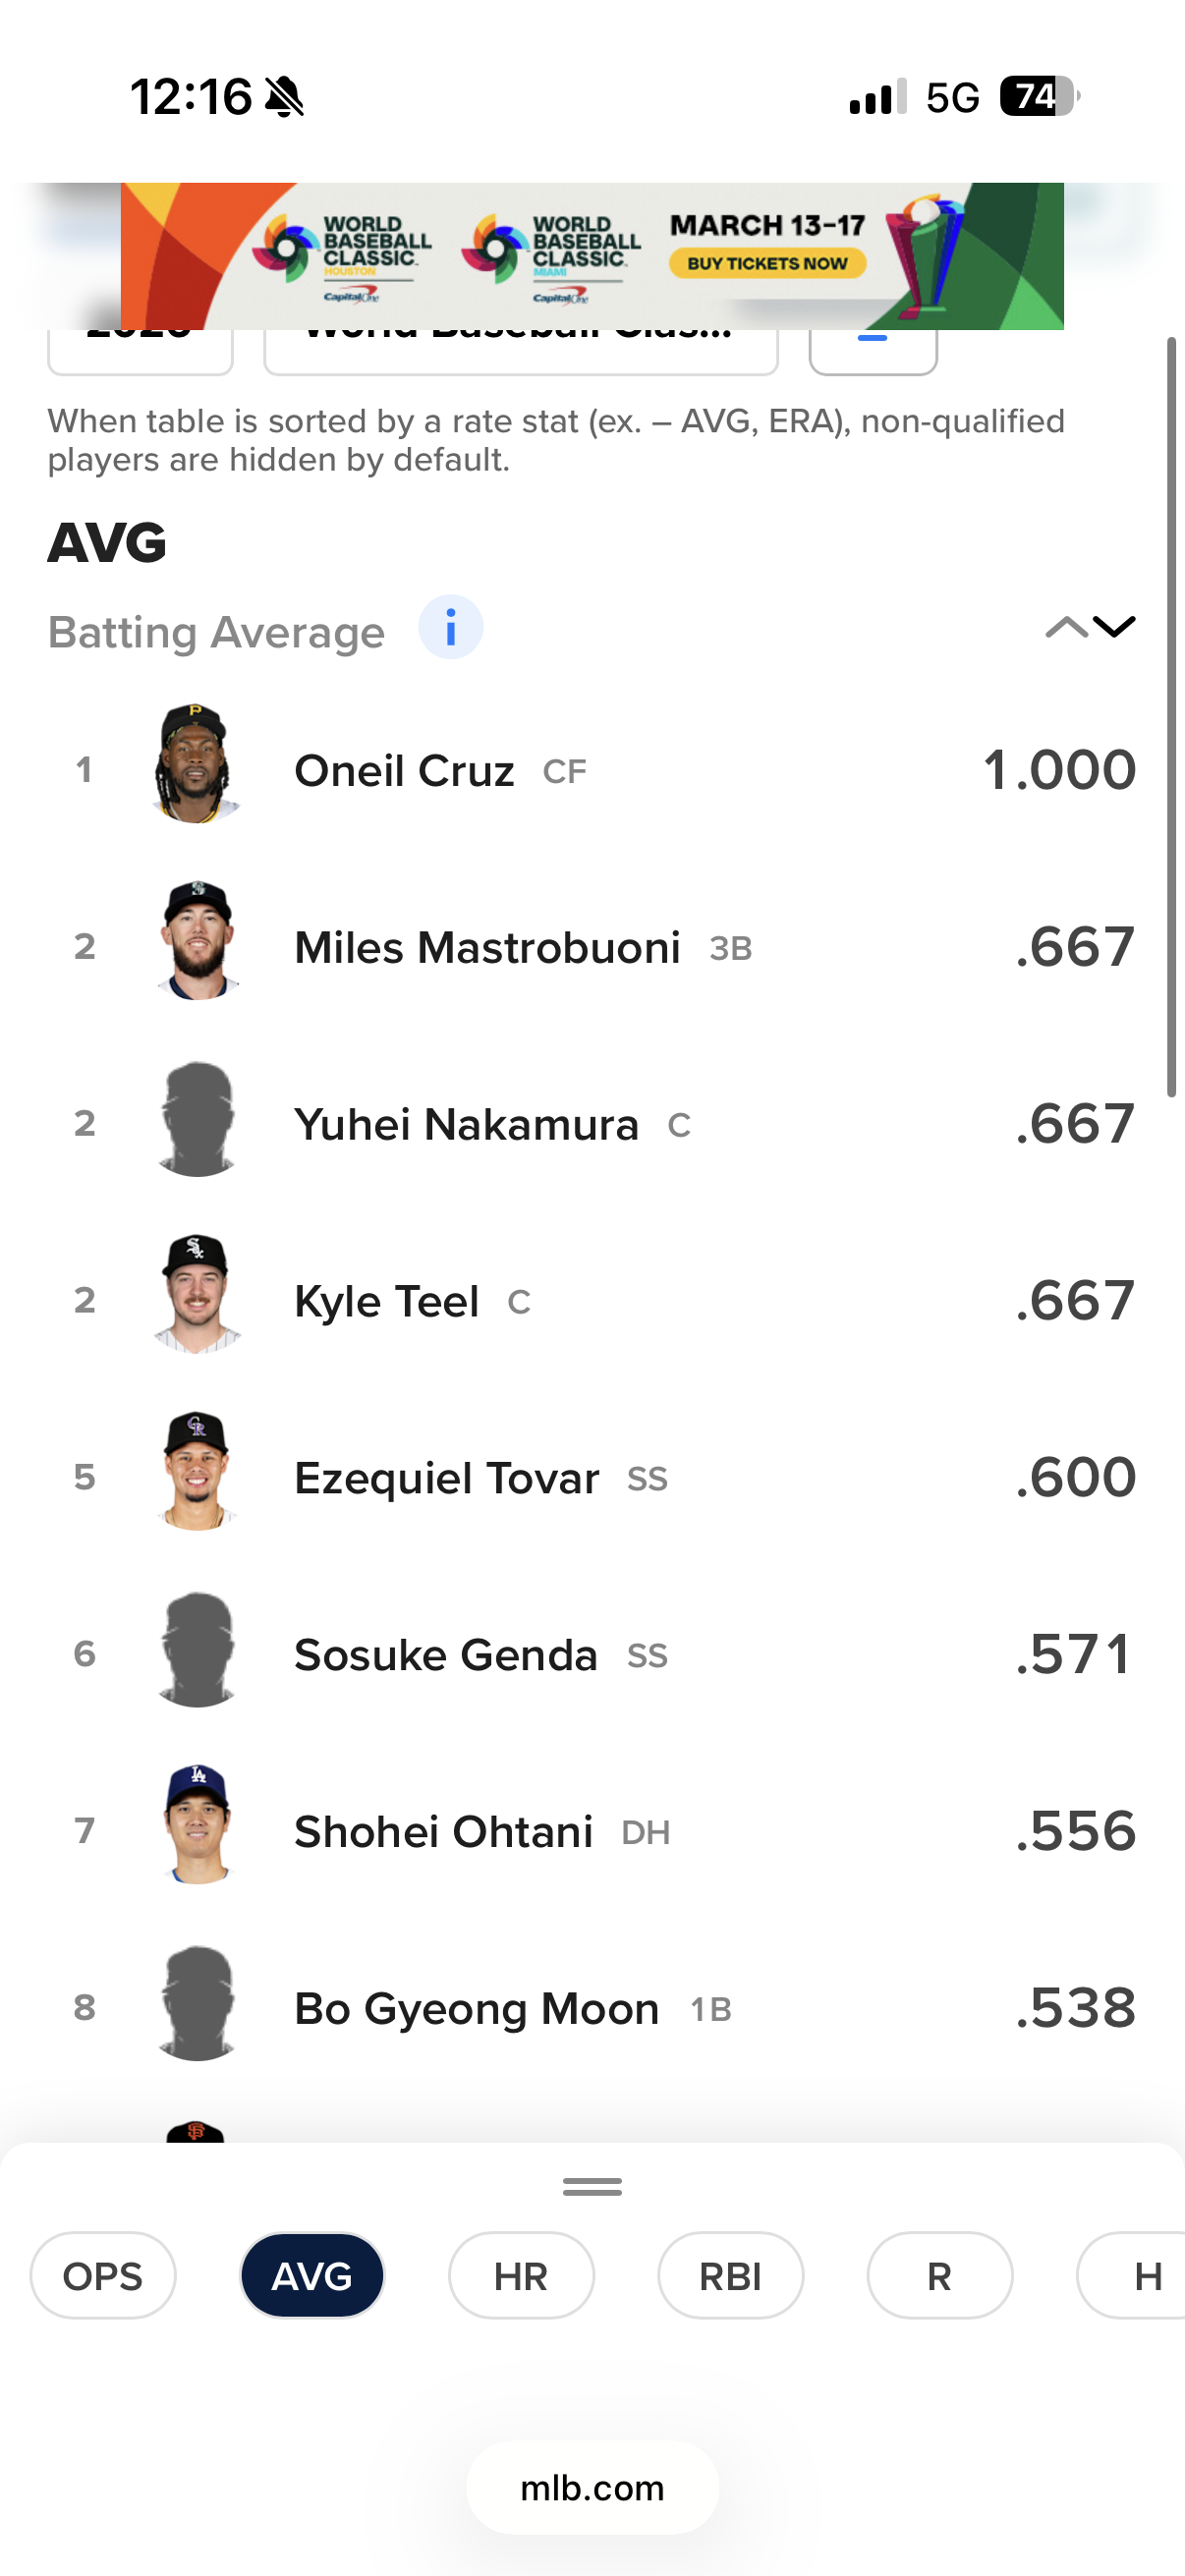Tap Kyle Teel's headshot photo
The height and width of the screenshot is (2576, 1185).
coord(197,1295)
